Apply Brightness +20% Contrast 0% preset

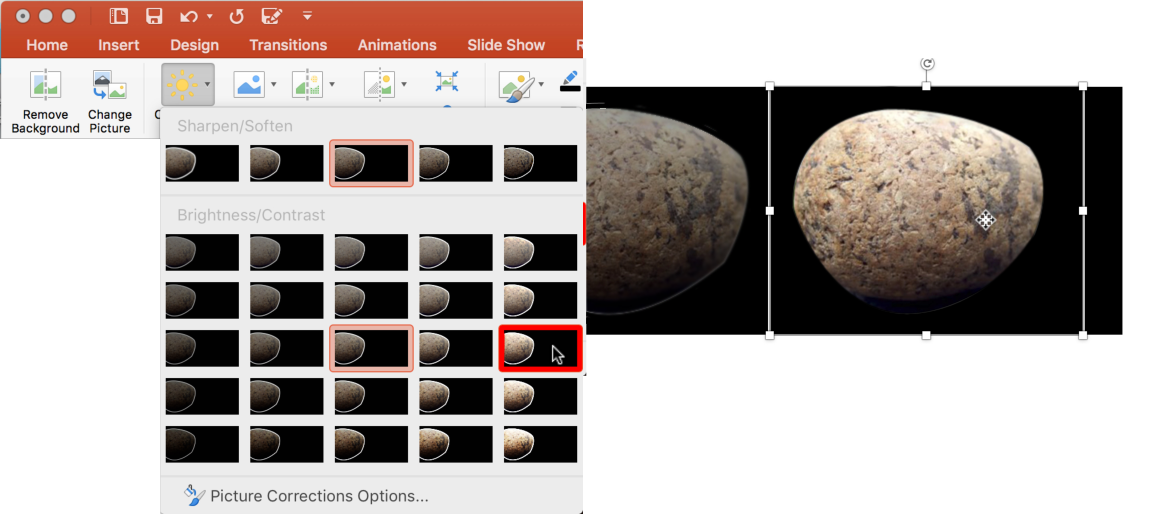[456, 348]
